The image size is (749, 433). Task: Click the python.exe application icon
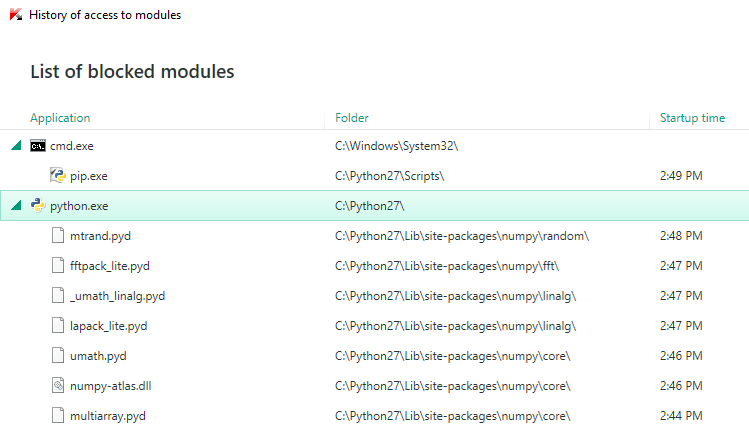point(38,206)
